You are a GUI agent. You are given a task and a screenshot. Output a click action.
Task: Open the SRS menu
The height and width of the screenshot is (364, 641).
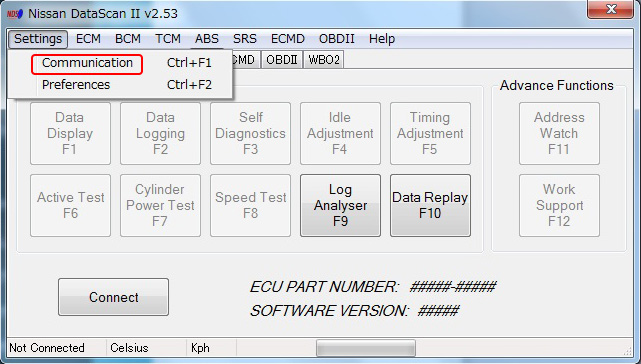(245, 39)
